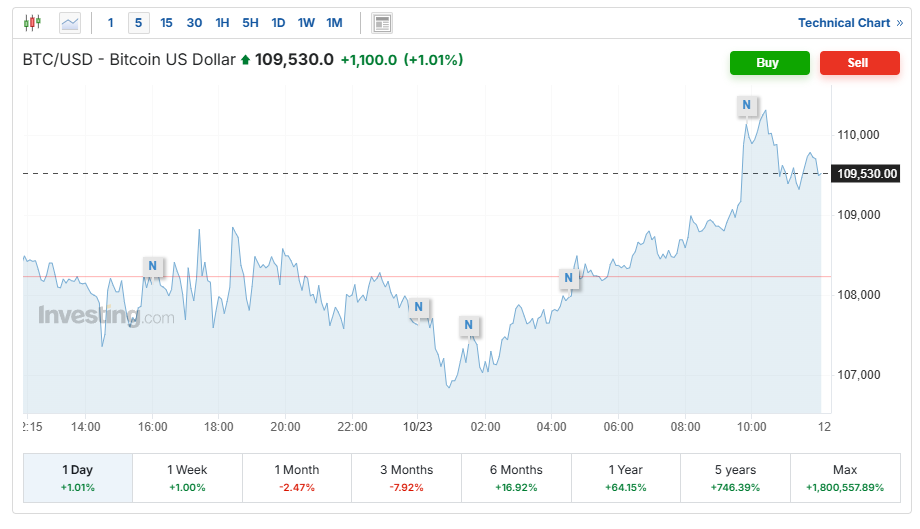Select the 15 minute interval
The image size is (920, 529).
[x=166, y=23]
